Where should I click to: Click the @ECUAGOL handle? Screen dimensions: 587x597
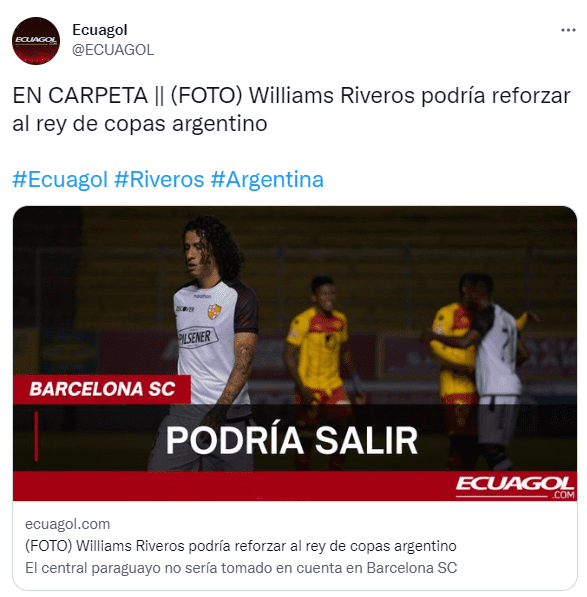tap(113, 50)
